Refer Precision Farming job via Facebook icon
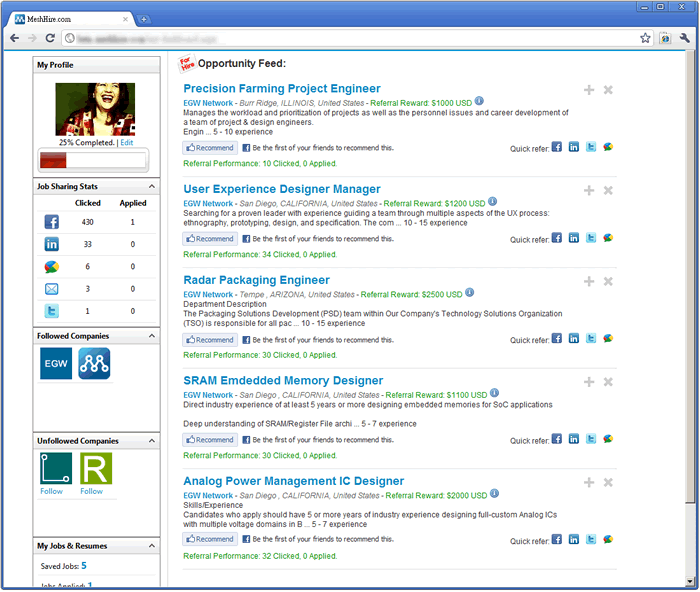The image size is (700, 592). pos(556,147)
